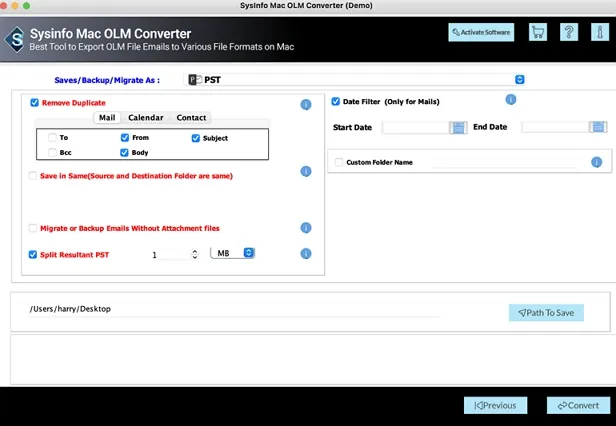Click Path To Save button
616x426 pixels.
pos(546,313)
